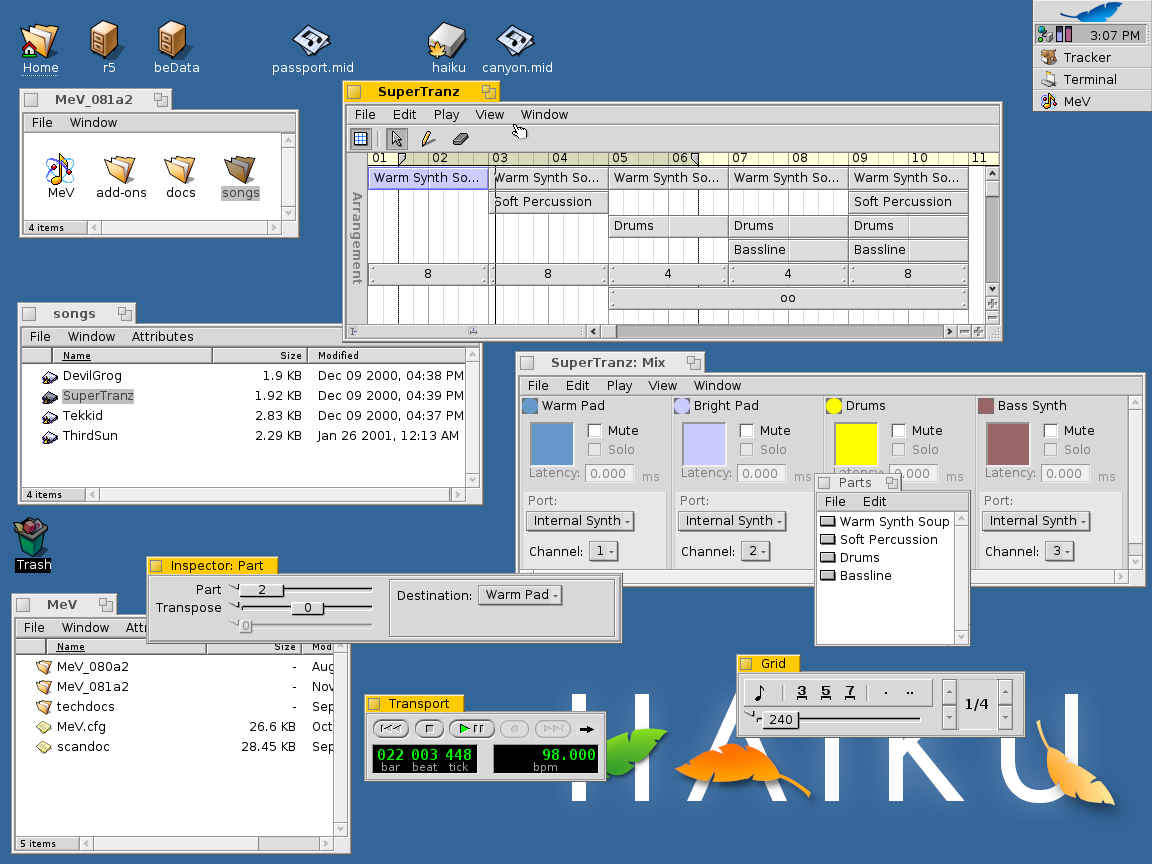1152x864 pixels.
Task: Open Destination Warm Pad dropdown in Inspector
Action: pyautogui.click(x=520, y=595)
